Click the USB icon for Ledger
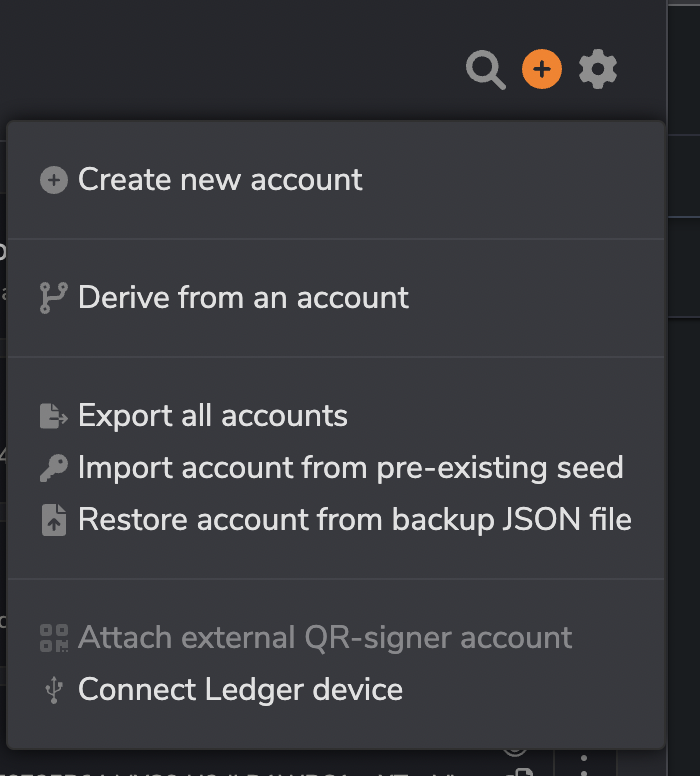The height and width of the screenshot is (776, 700). tap(54, 690)
